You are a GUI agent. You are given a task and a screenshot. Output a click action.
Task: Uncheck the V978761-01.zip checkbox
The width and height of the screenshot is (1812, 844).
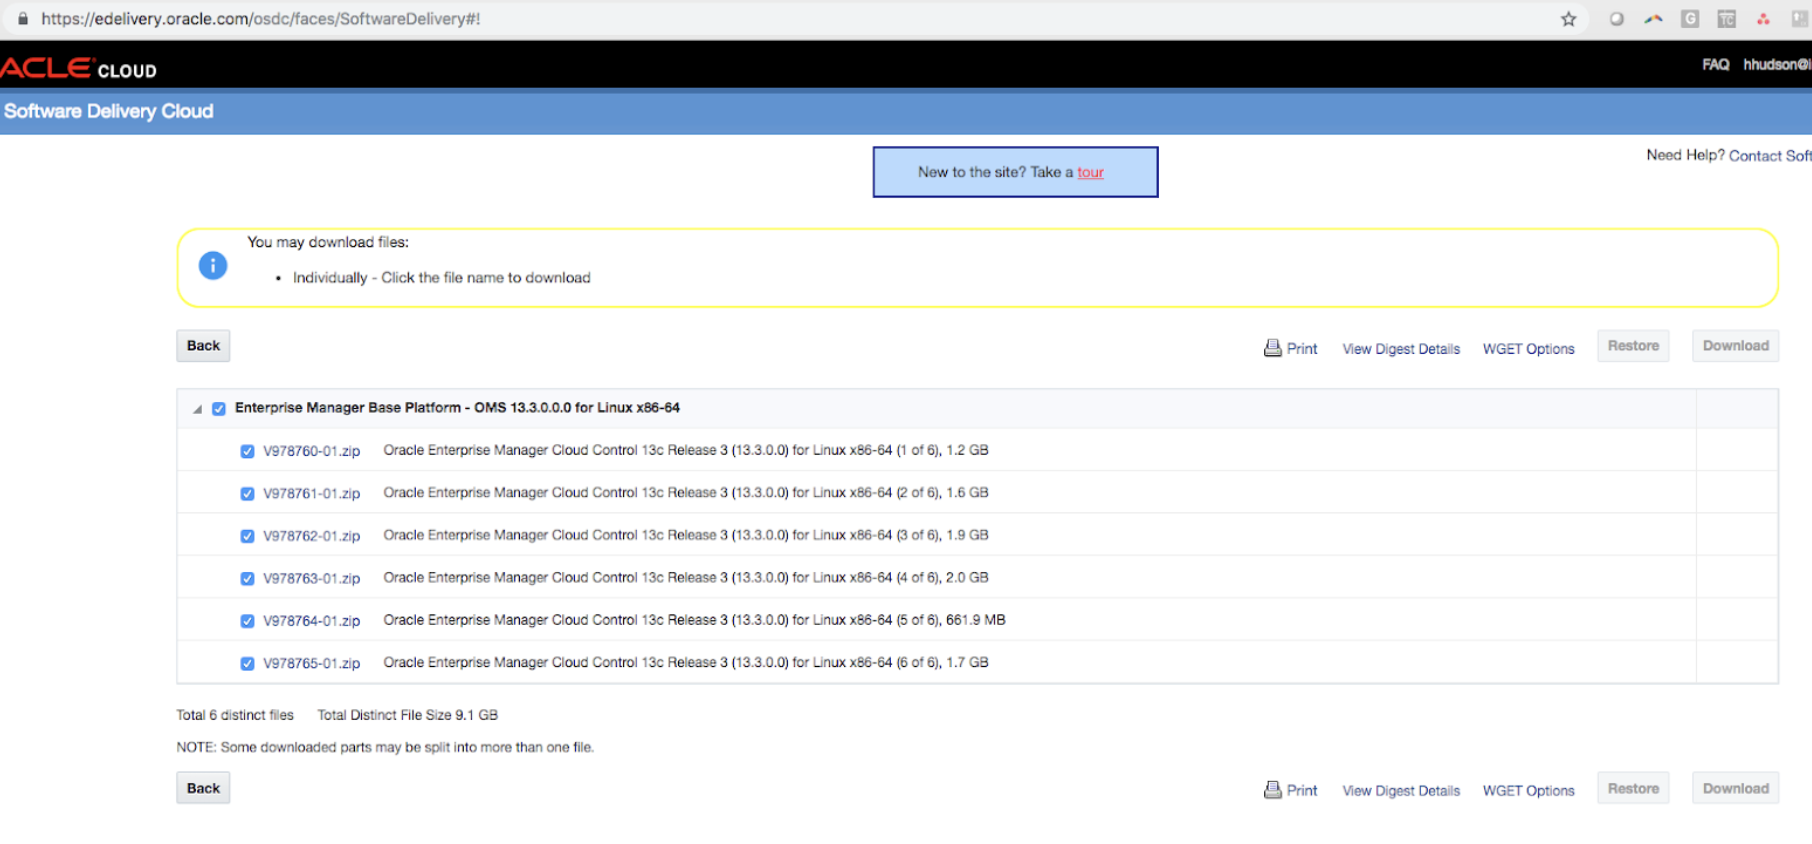247,493
